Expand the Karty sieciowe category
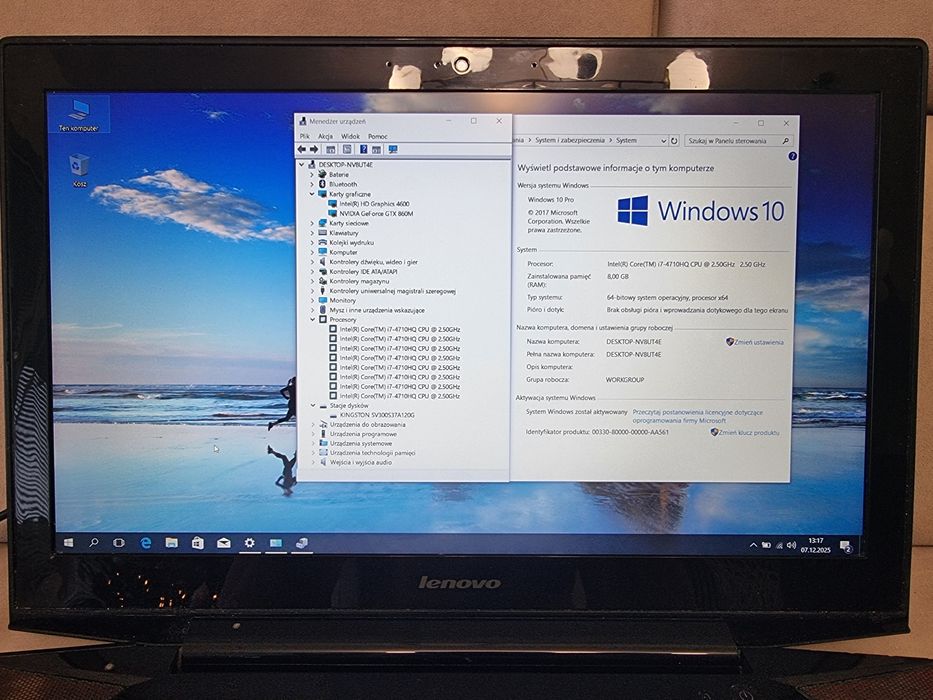The width and height of the screenshot is (933, 700). 312,223
